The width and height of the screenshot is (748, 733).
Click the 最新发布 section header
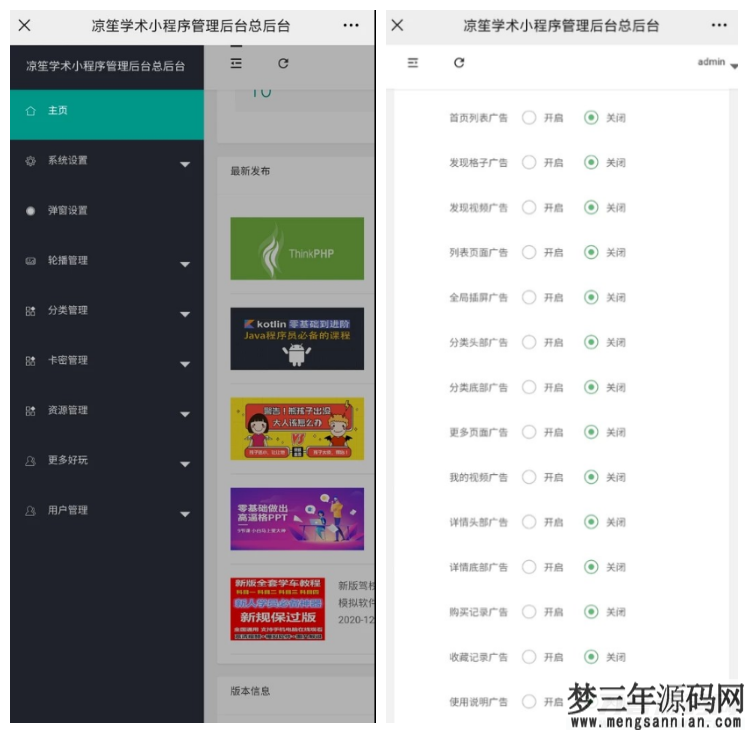point(250,171)
